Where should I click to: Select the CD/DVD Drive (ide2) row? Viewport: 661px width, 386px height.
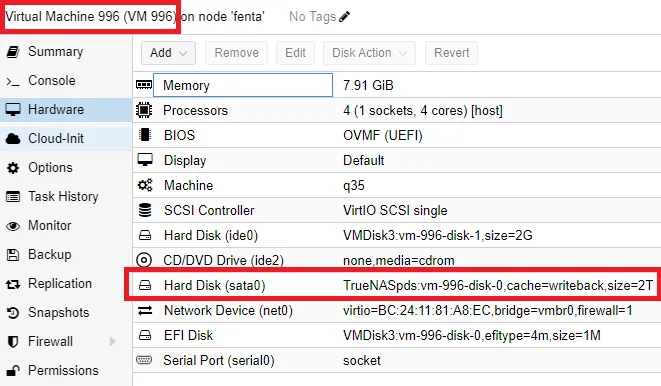click(397, 260)
